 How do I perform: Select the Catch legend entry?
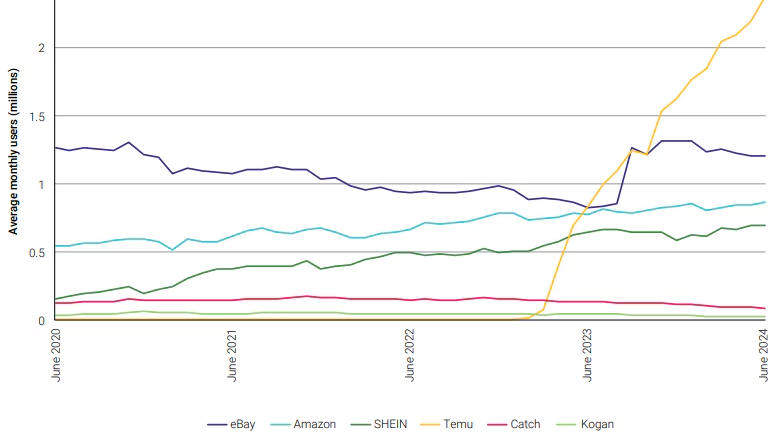(514, 424)
